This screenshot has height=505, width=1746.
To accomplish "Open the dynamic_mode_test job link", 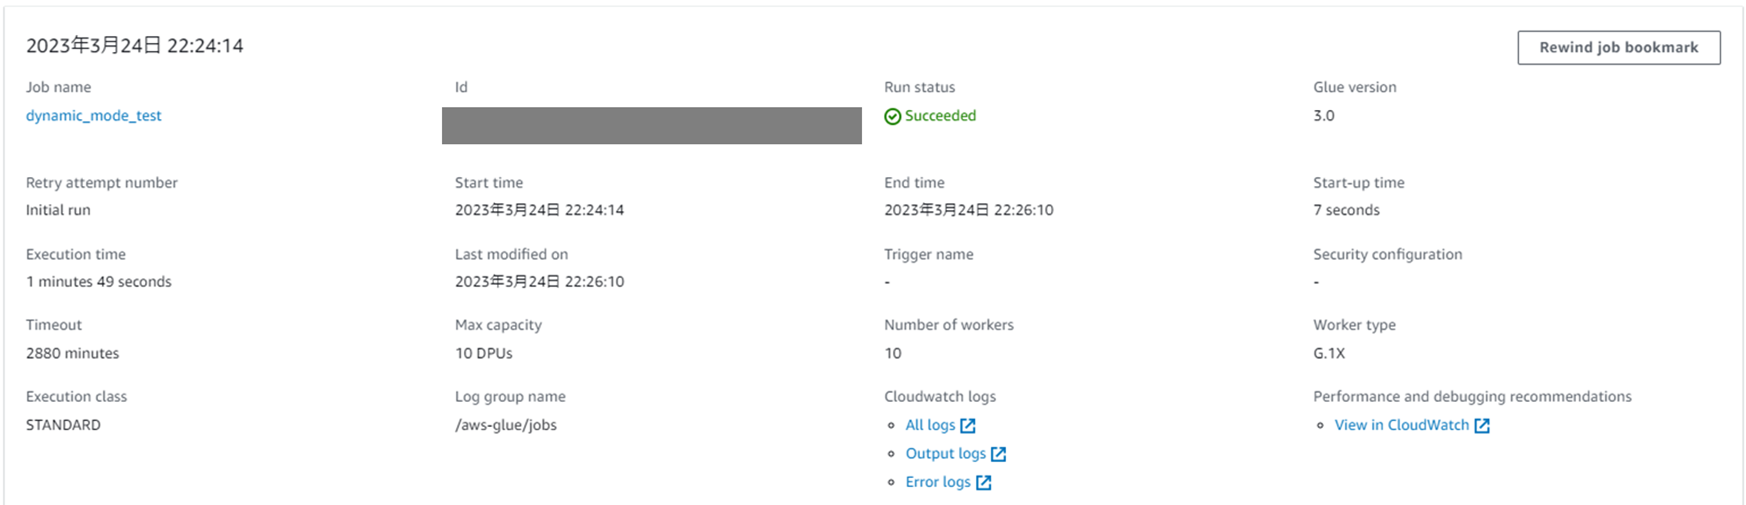I will (x=94, y=116).
